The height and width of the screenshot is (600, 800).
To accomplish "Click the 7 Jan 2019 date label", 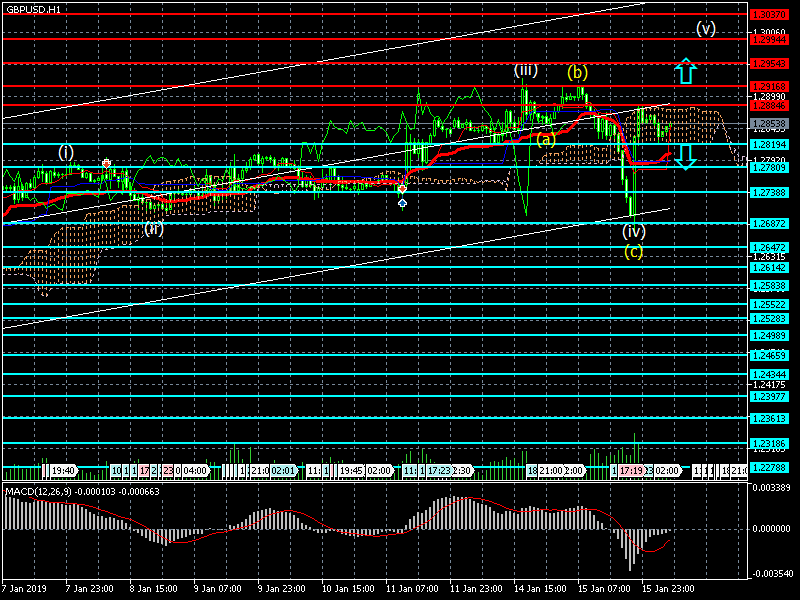I will pyautogui.click(x=24, y=588).
